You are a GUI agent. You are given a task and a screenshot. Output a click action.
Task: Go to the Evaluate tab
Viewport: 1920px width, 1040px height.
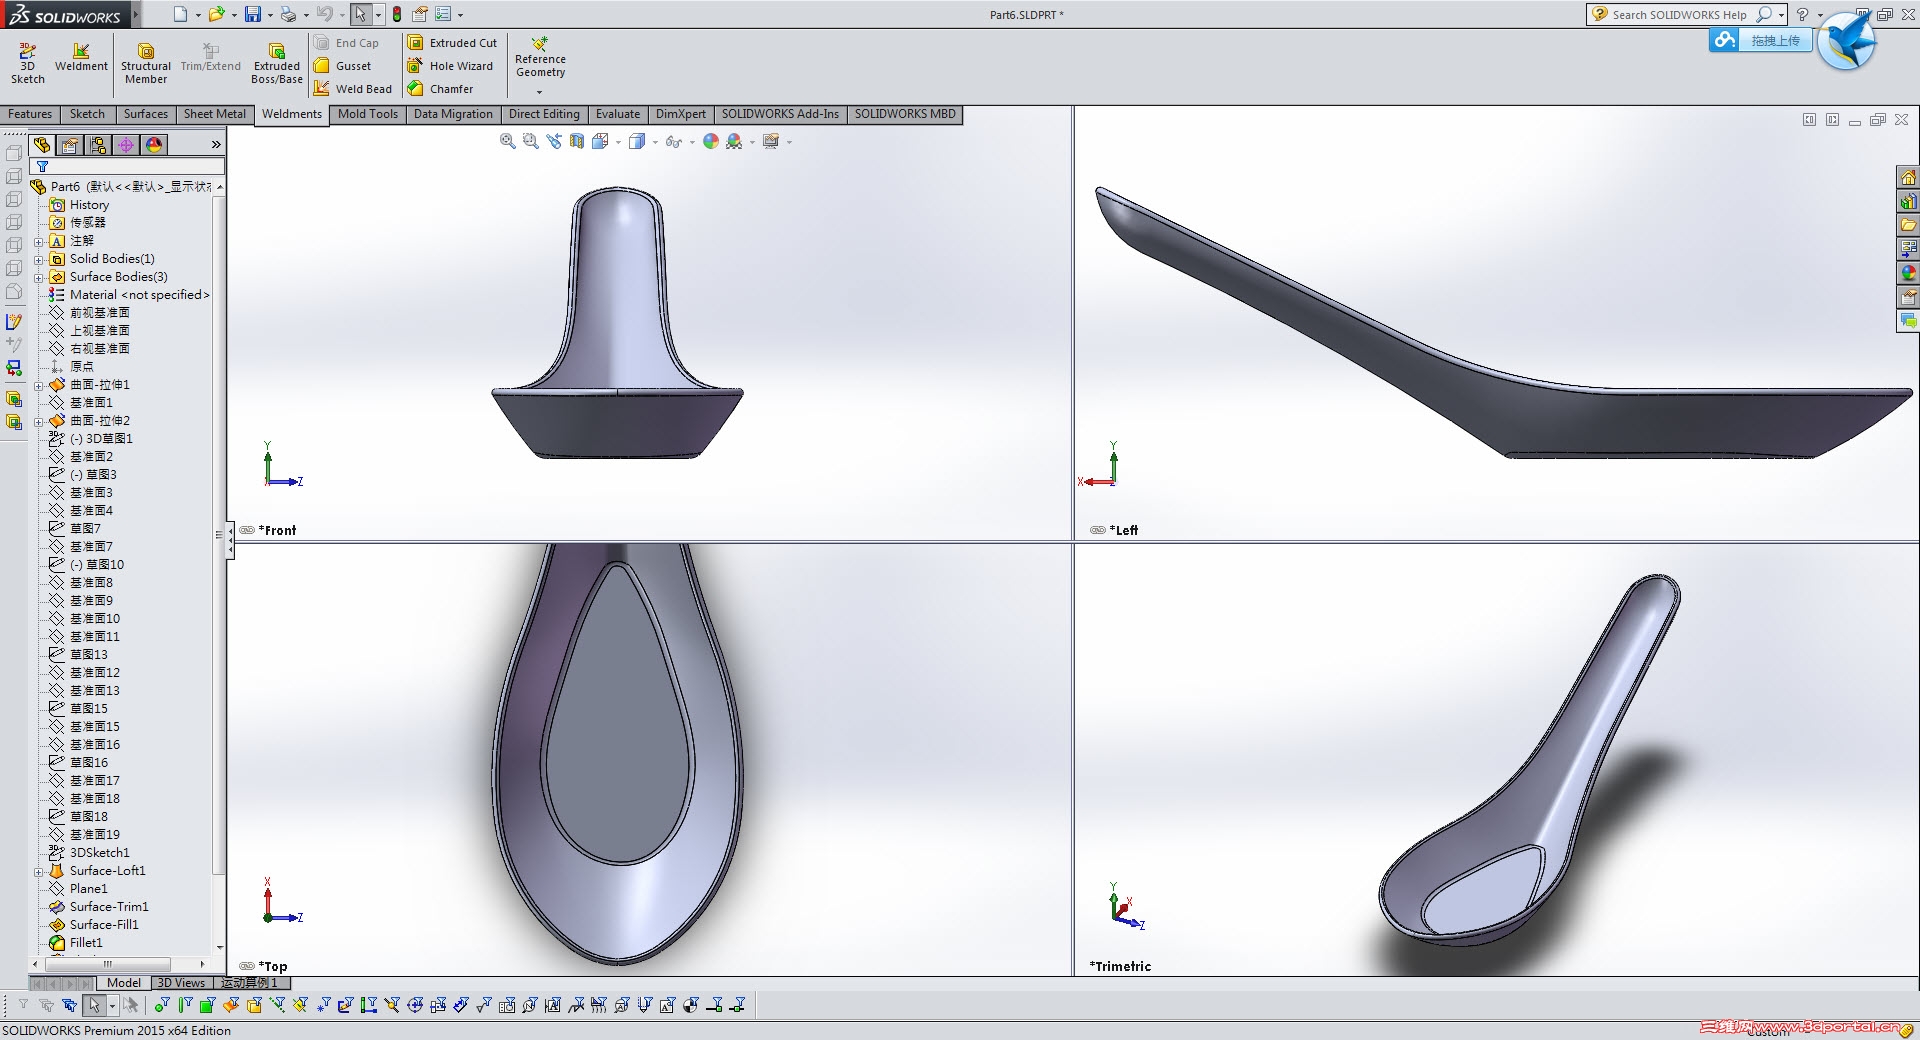(618, 114)
